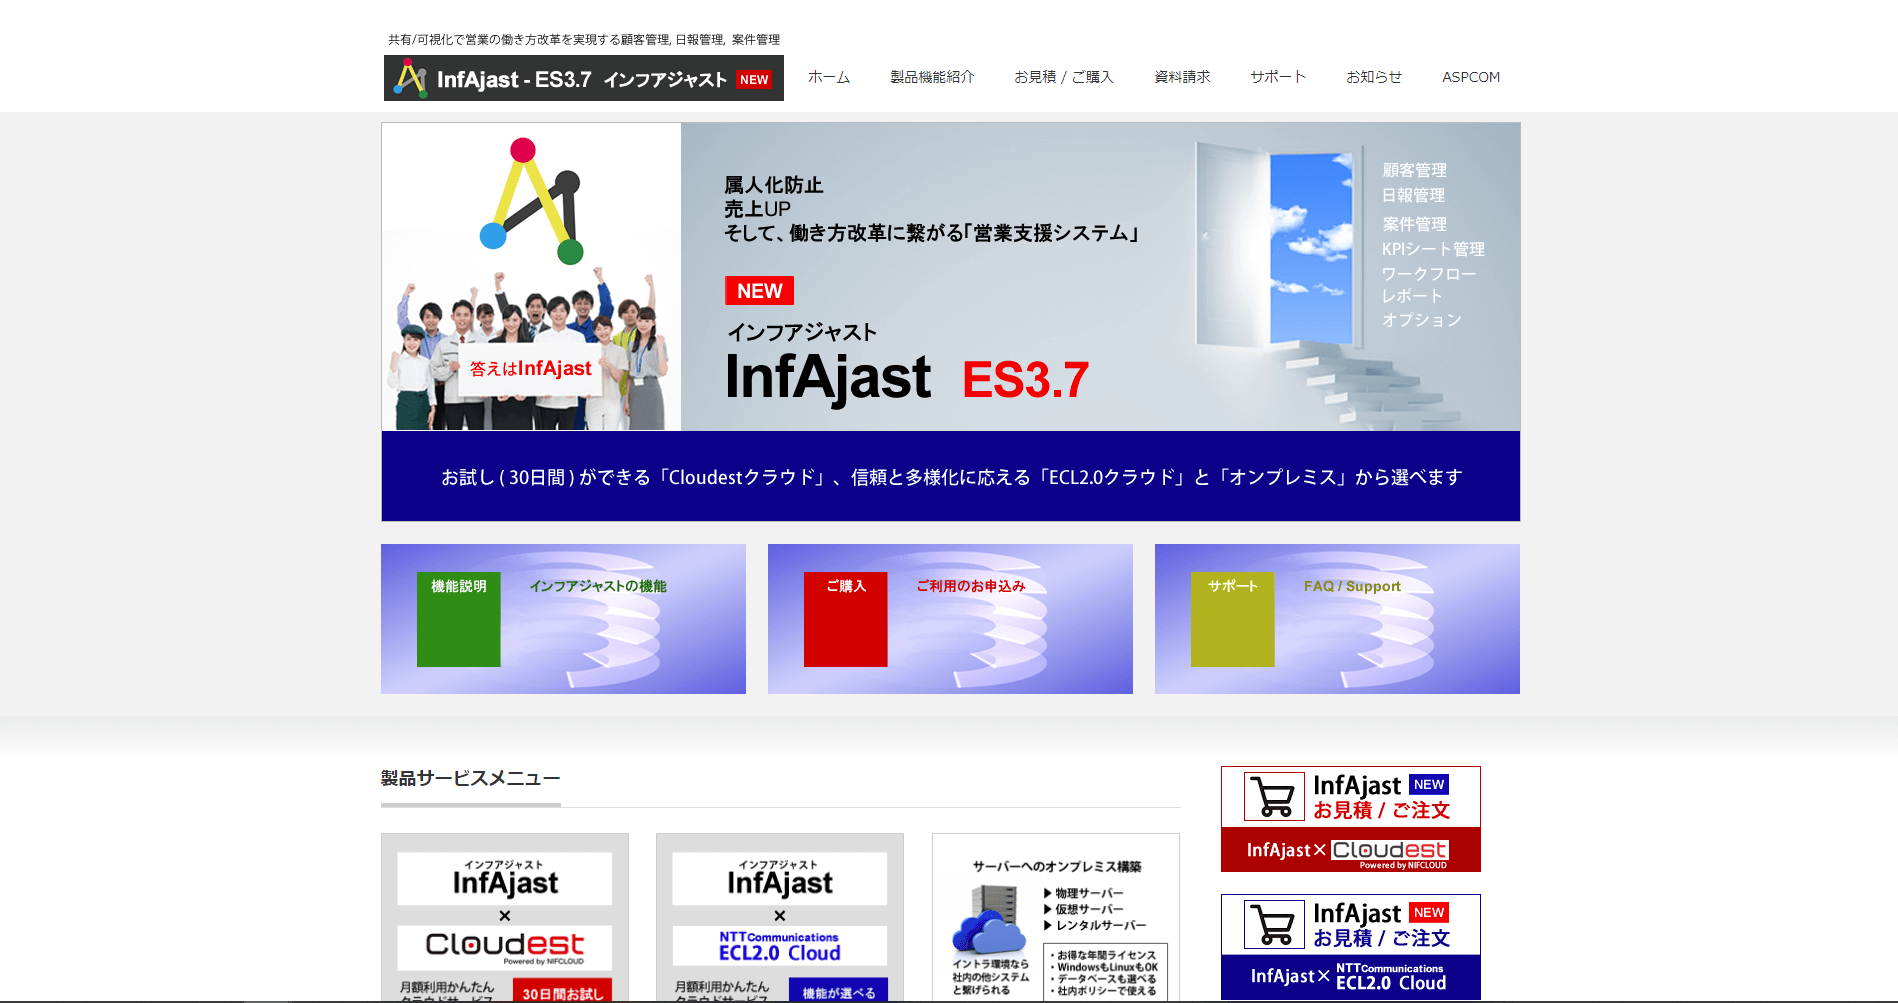Click the colorful A logo in hero banner
The width and height of the screenshot is (1898, 1003).
531,200
